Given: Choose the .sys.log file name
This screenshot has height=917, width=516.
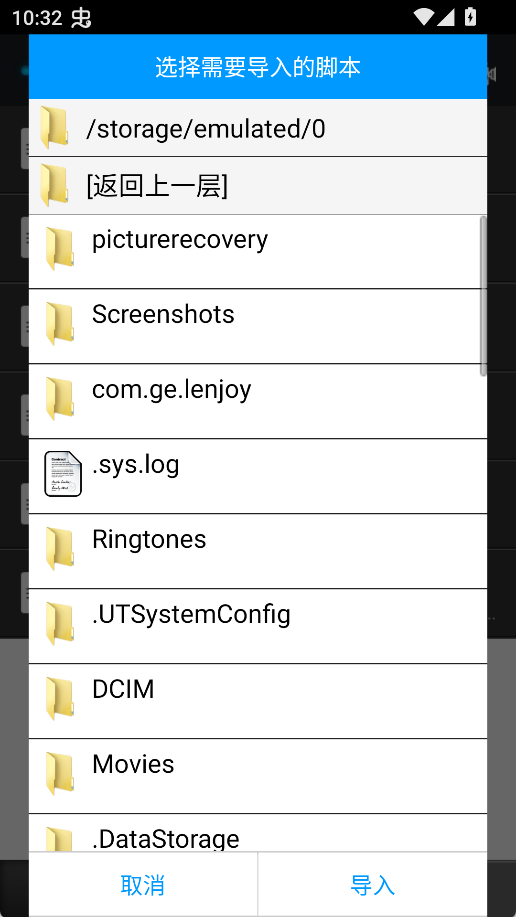Looking at the screenshot, I should [136, 465].
